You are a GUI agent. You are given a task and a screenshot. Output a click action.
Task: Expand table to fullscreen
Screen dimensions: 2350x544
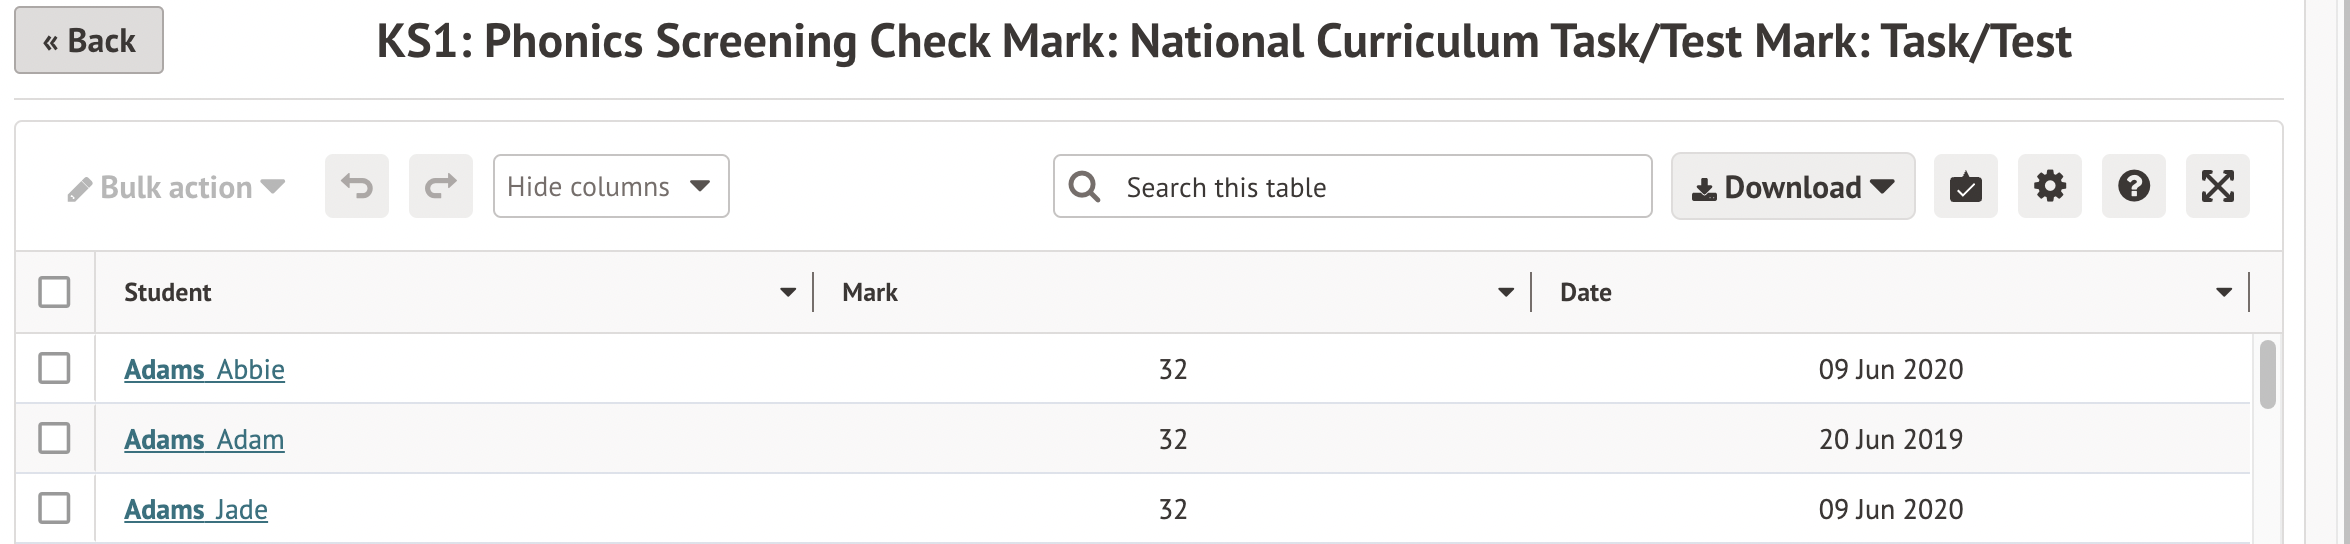[2217, 186]
